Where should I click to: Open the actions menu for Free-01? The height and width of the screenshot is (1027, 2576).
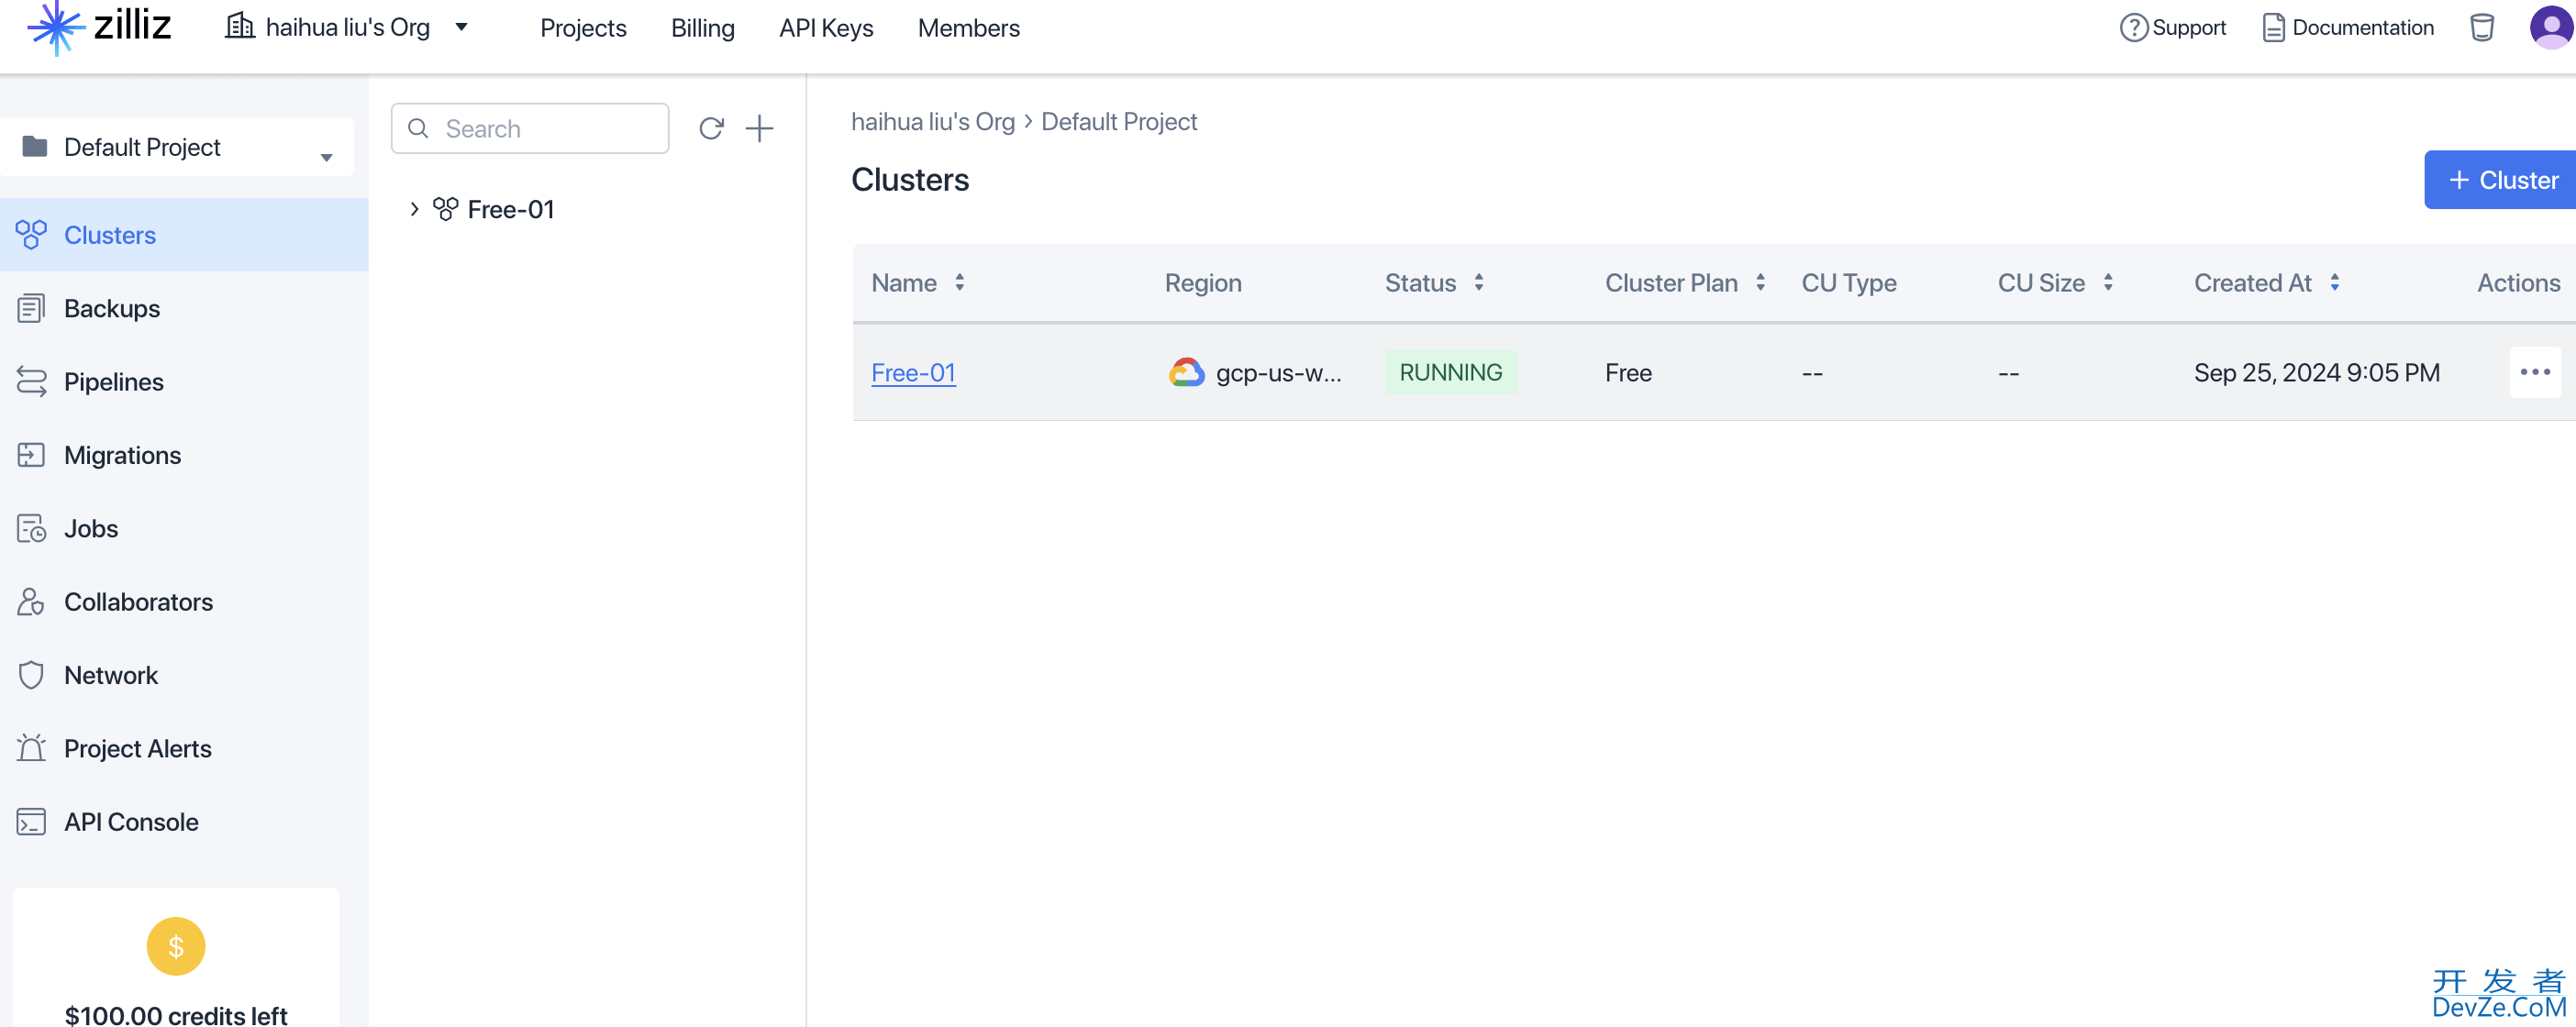(x=2534, y=372)
